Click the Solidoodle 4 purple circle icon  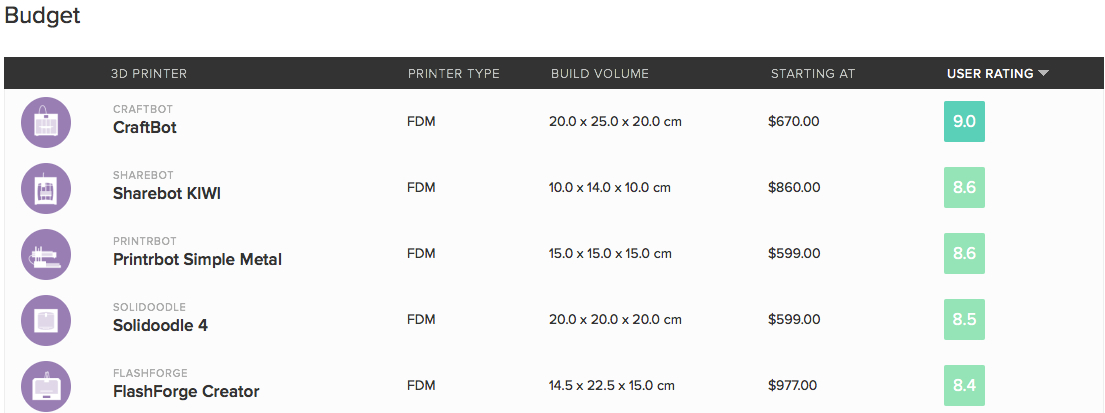click(x=46, y=321)
